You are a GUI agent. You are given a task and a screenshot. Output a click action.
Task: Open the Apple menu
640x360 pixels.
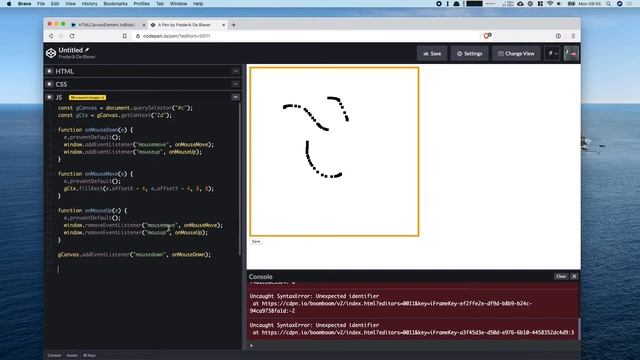tap(9, 4)
